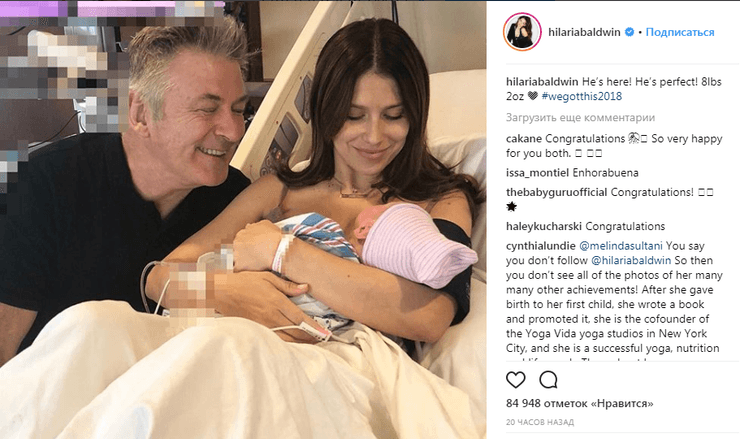
Task: Open cakane commenter profile
Action: (524, 139)
